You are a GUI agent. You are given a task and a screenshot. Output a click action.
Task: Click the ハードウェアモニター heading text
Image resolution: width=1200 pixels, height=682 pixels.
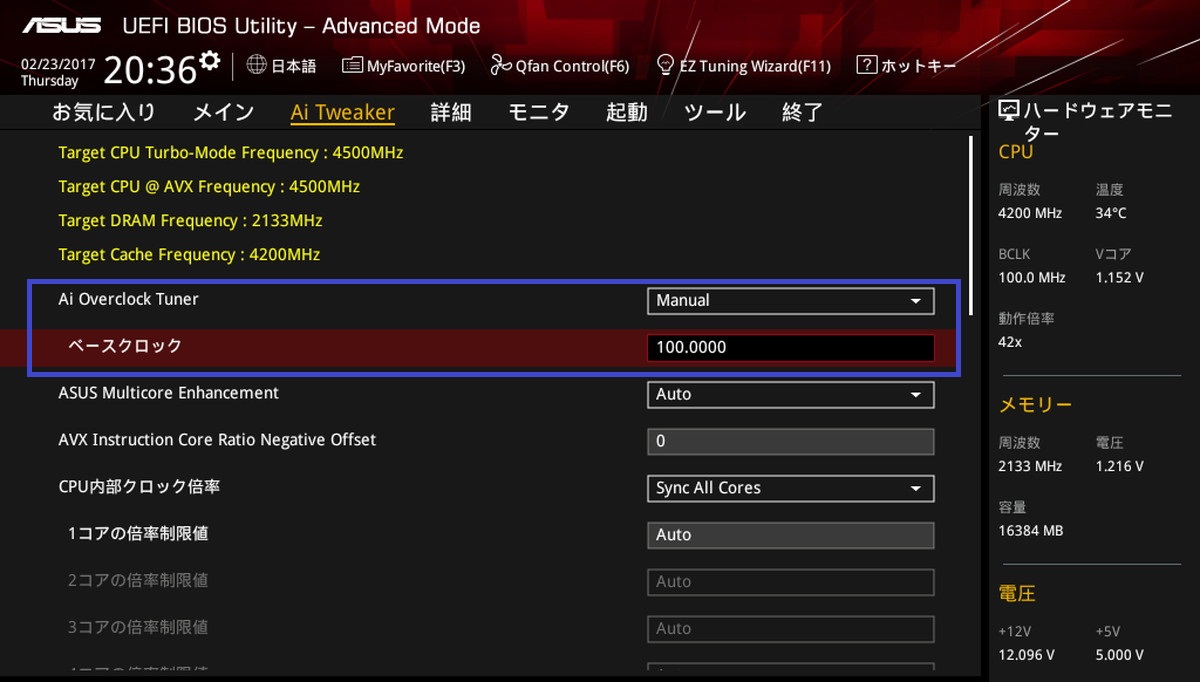click(1097, 122)
